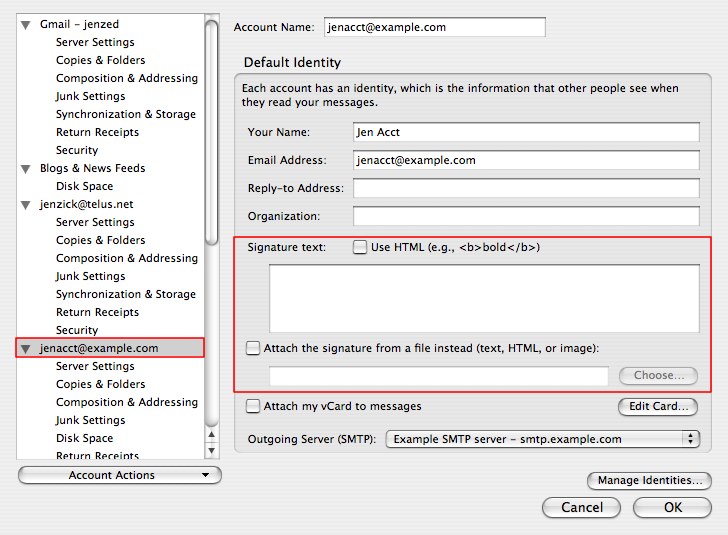Screen dimensions: 728x535
Task: Check Attach the signature from a file
Action: click(x=253, y=349)
